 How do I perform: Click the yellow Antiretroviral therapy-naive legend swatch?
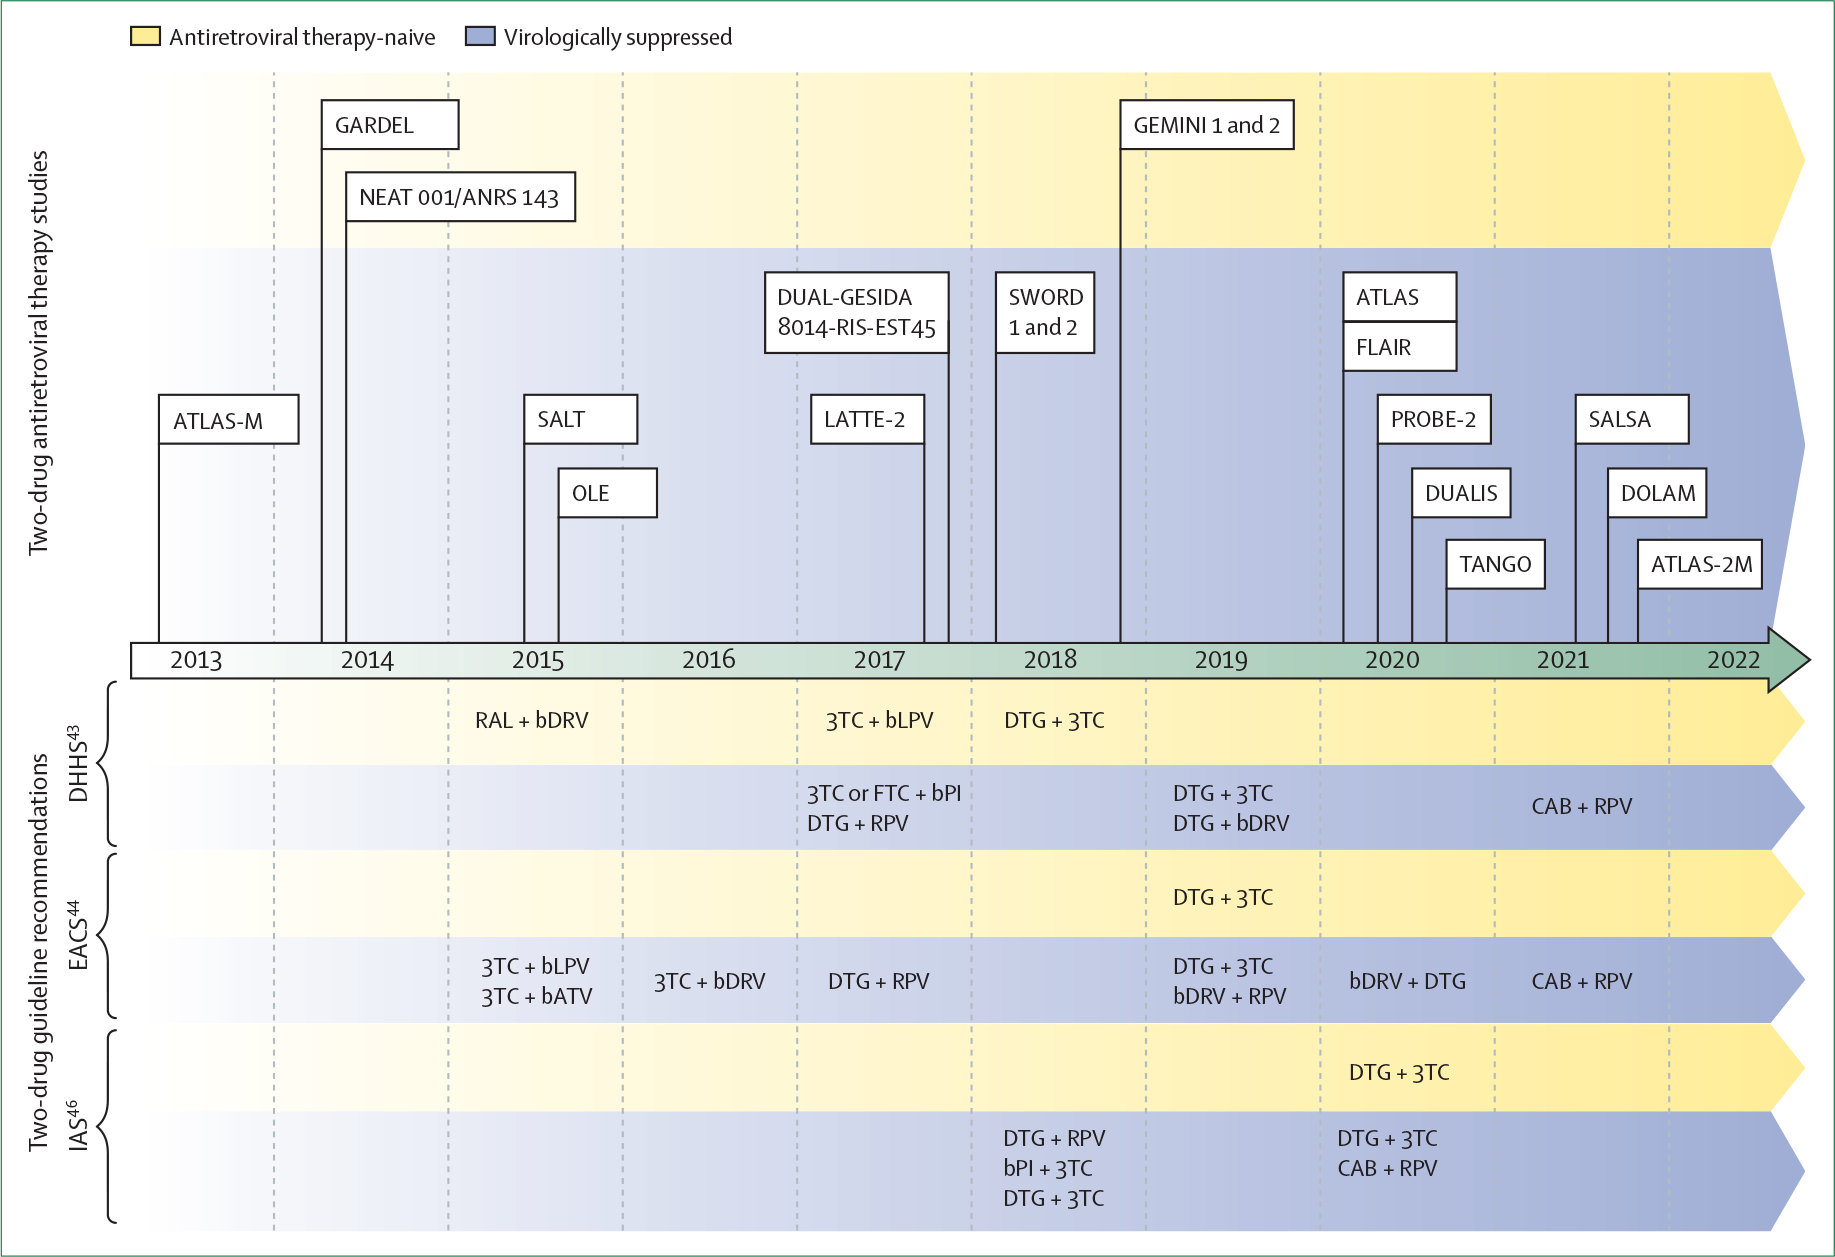point(145,37)
